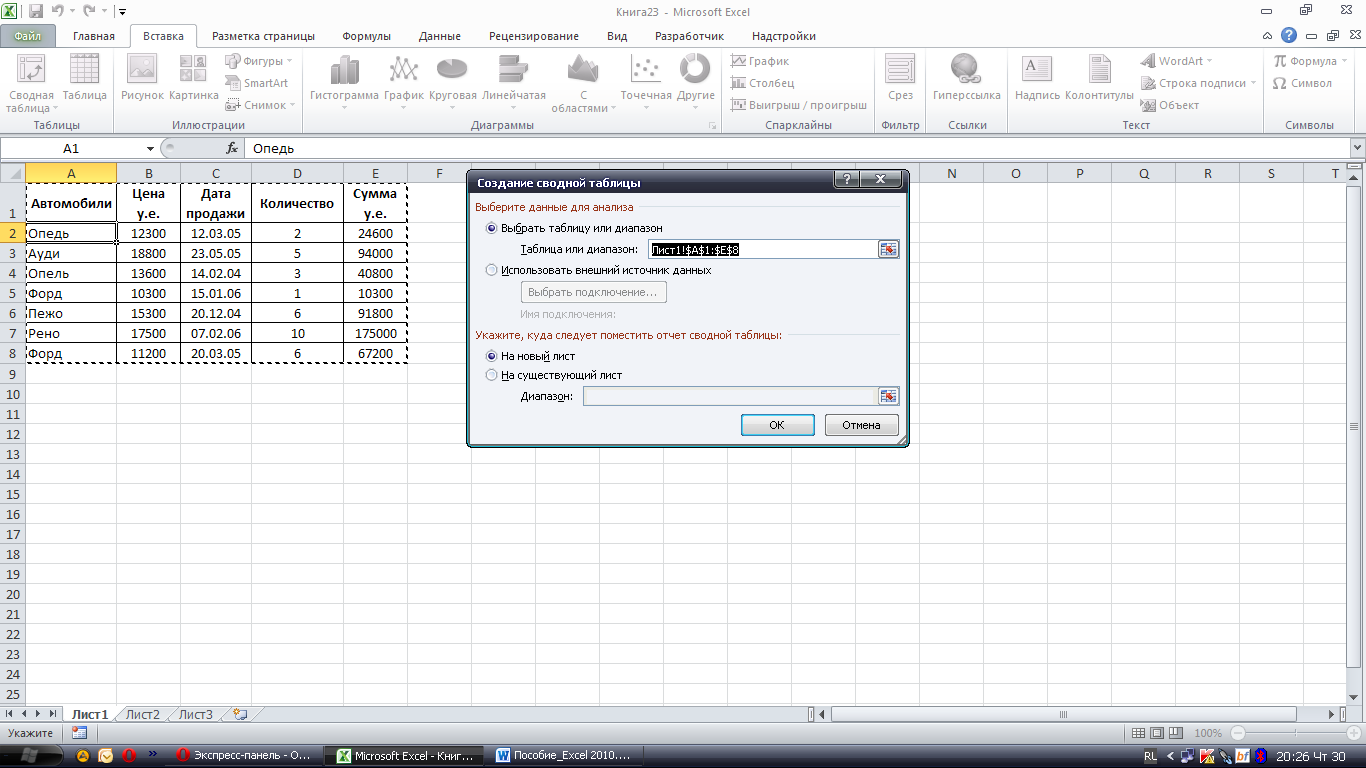
Task: Confirm the dialog with OK
Action: [777, 425]
